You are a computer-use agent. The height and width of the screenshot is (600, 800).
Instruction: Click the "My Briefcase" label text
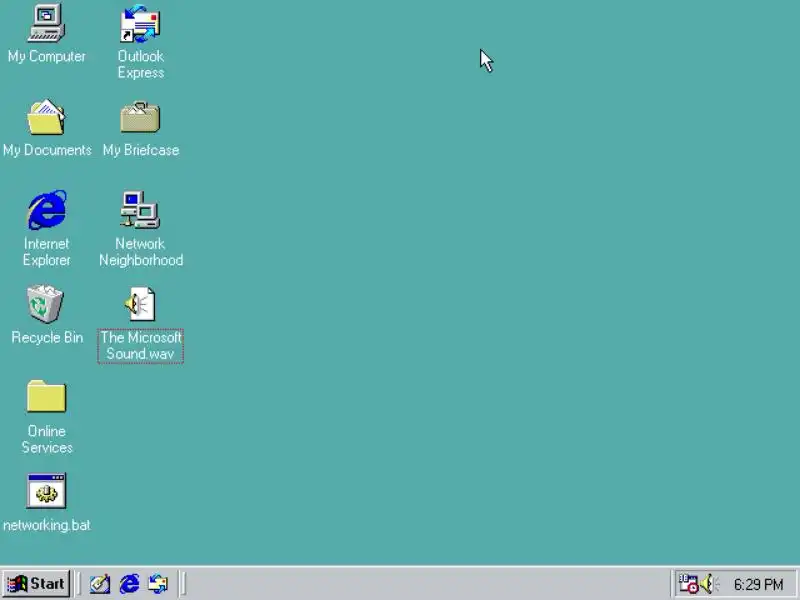(x=141, y=151)
